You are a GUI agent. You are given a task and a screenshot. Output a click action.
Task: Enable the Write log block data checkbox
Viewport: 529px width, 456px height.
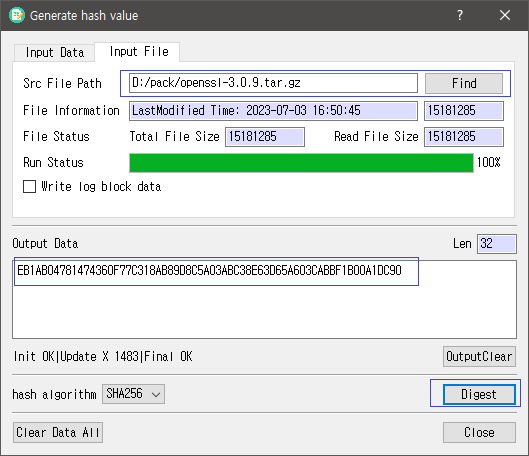(x=29, y=187)
